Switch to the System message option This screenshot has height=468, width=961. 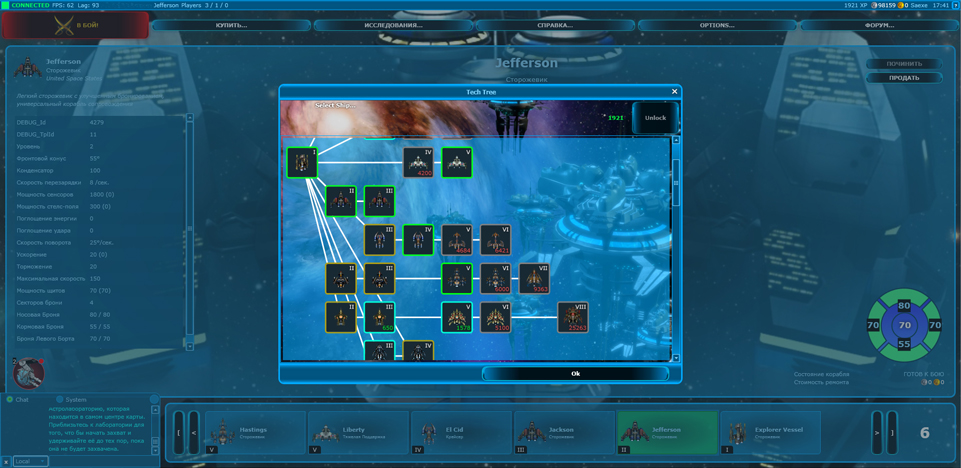click(60, 399)
